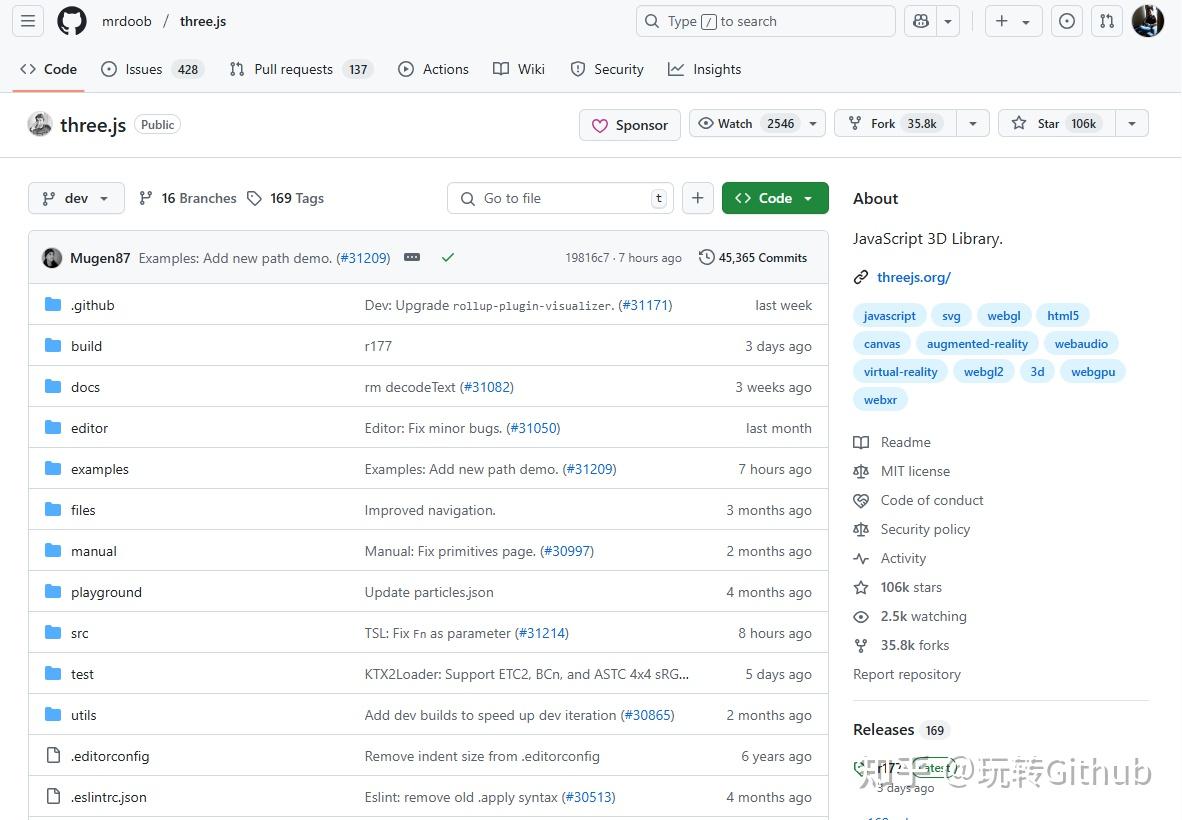This screenshot has width=1182, height=820.
Task: View 35.8k forks link
Action: pos(902,645)
